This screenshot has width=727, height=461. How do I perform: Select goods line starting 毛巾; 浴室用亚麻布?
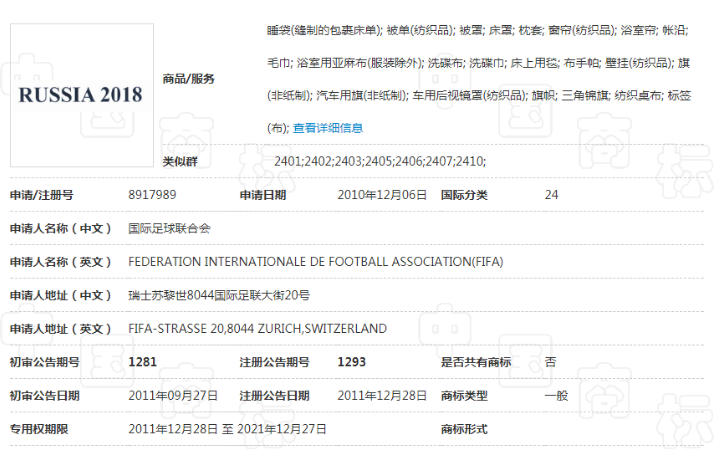478,63
